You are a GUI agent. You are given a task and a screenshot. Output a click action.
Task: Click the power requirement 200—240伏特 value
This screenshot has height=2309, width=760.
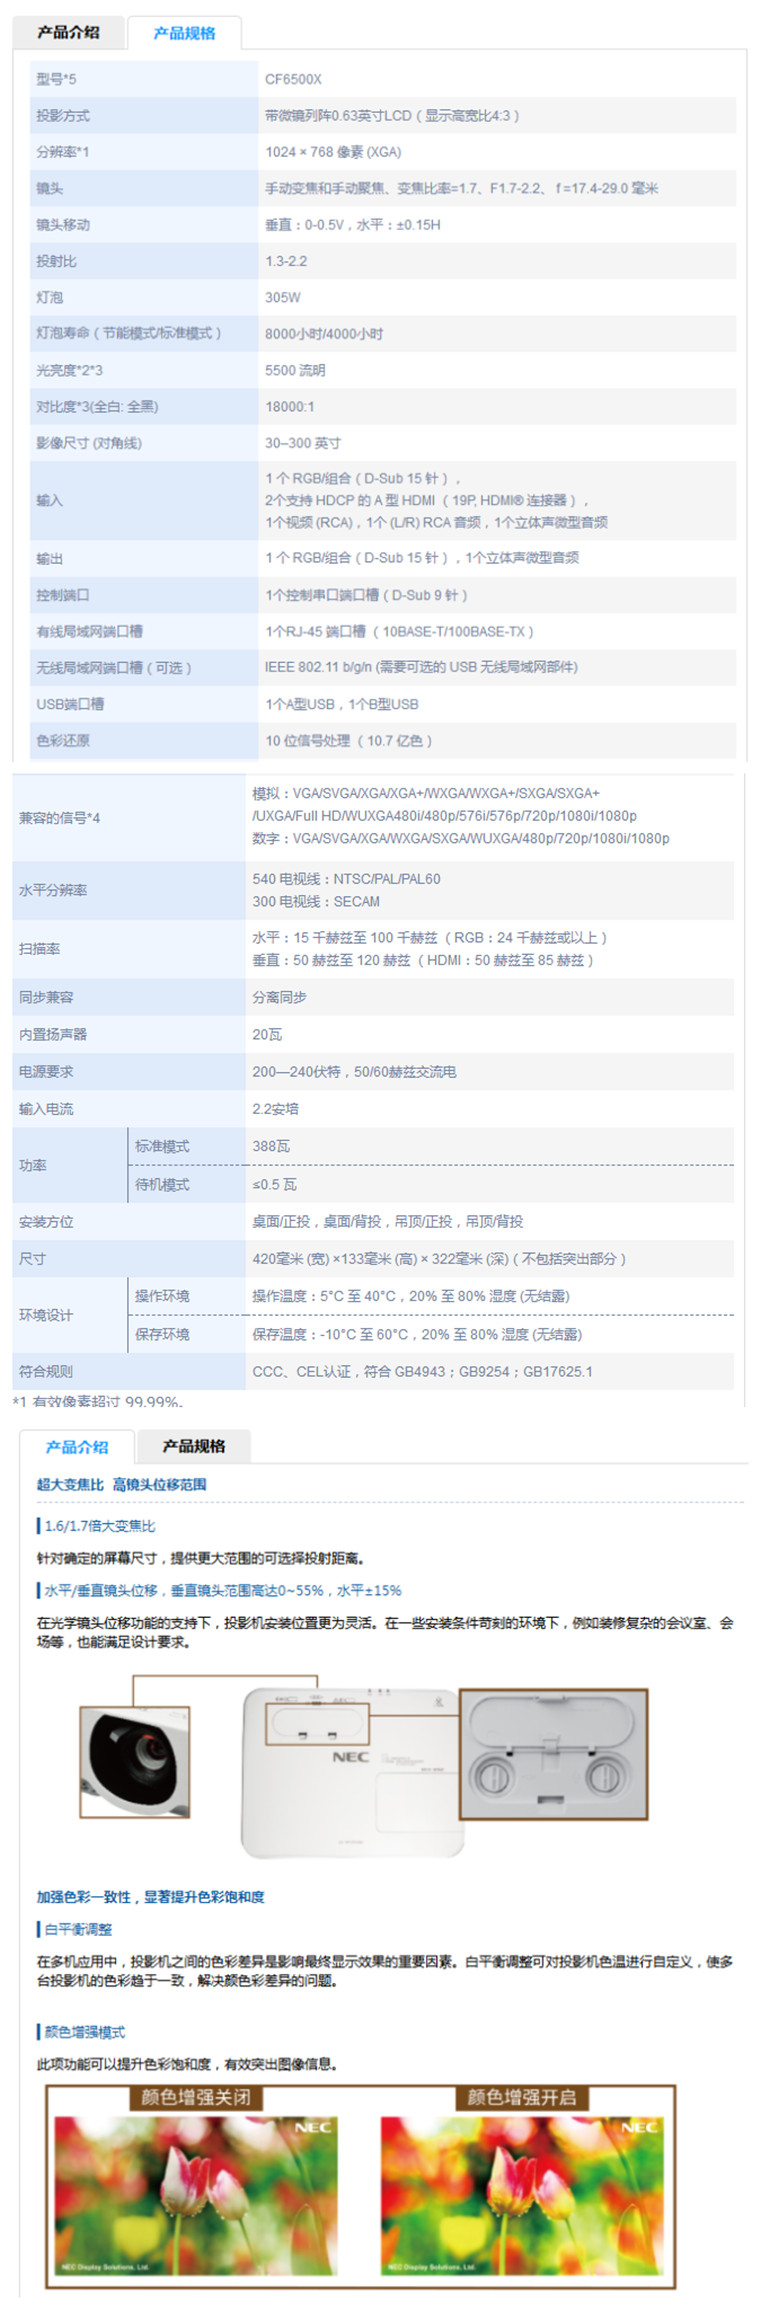click(354, 1071)
